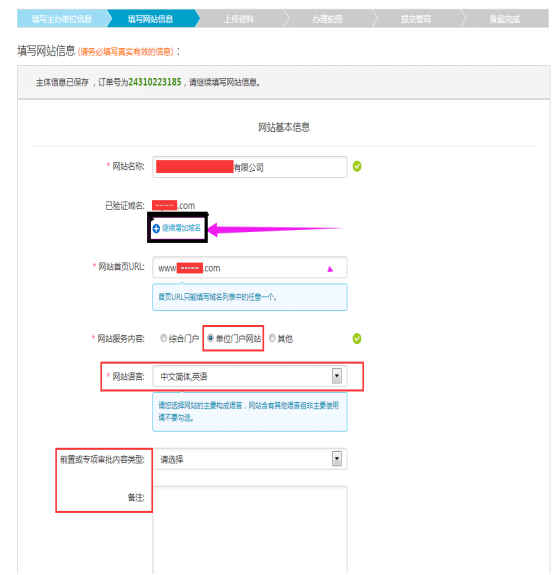
Task: Go to the 填写主办单位信息 step tab
Action: (62, 19)
